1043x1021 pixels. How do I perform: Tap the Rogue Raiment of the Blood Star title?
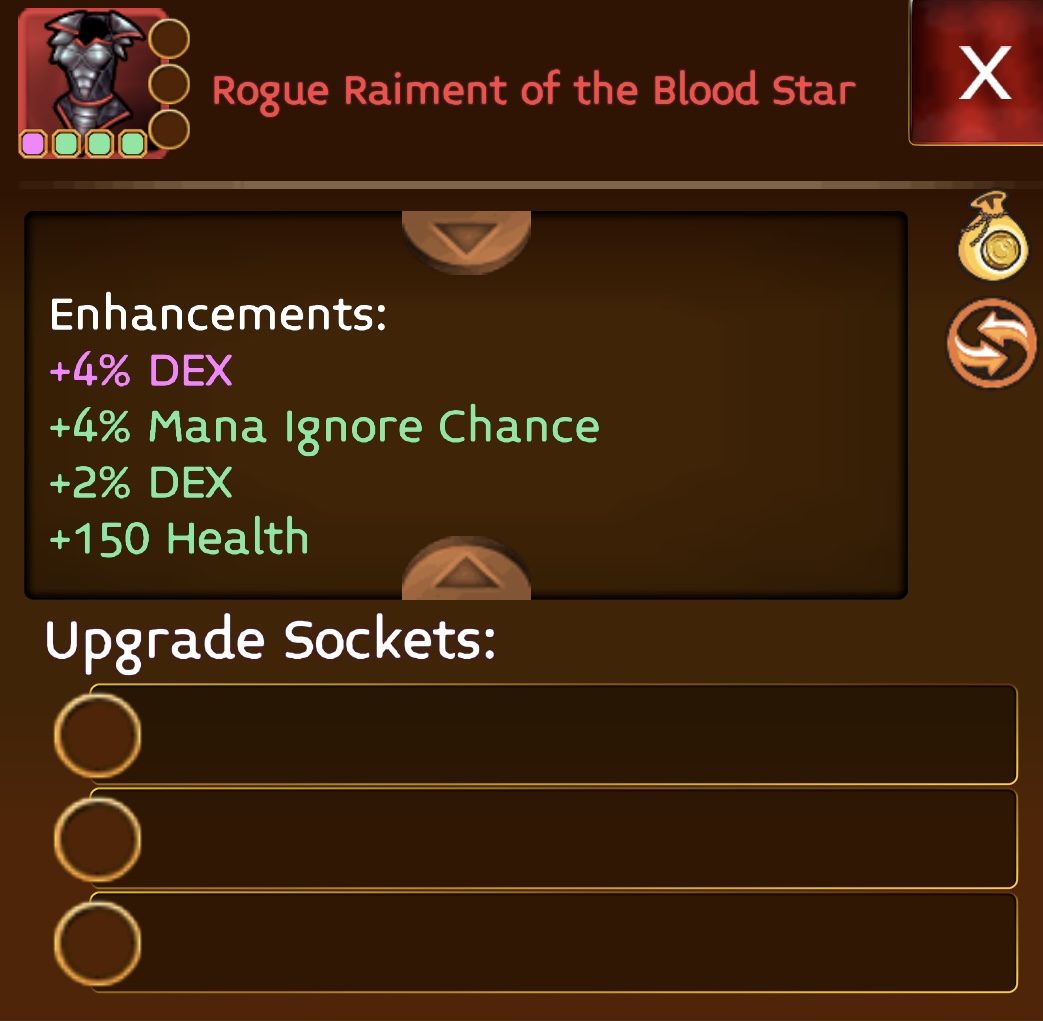(x=533, y=91)
